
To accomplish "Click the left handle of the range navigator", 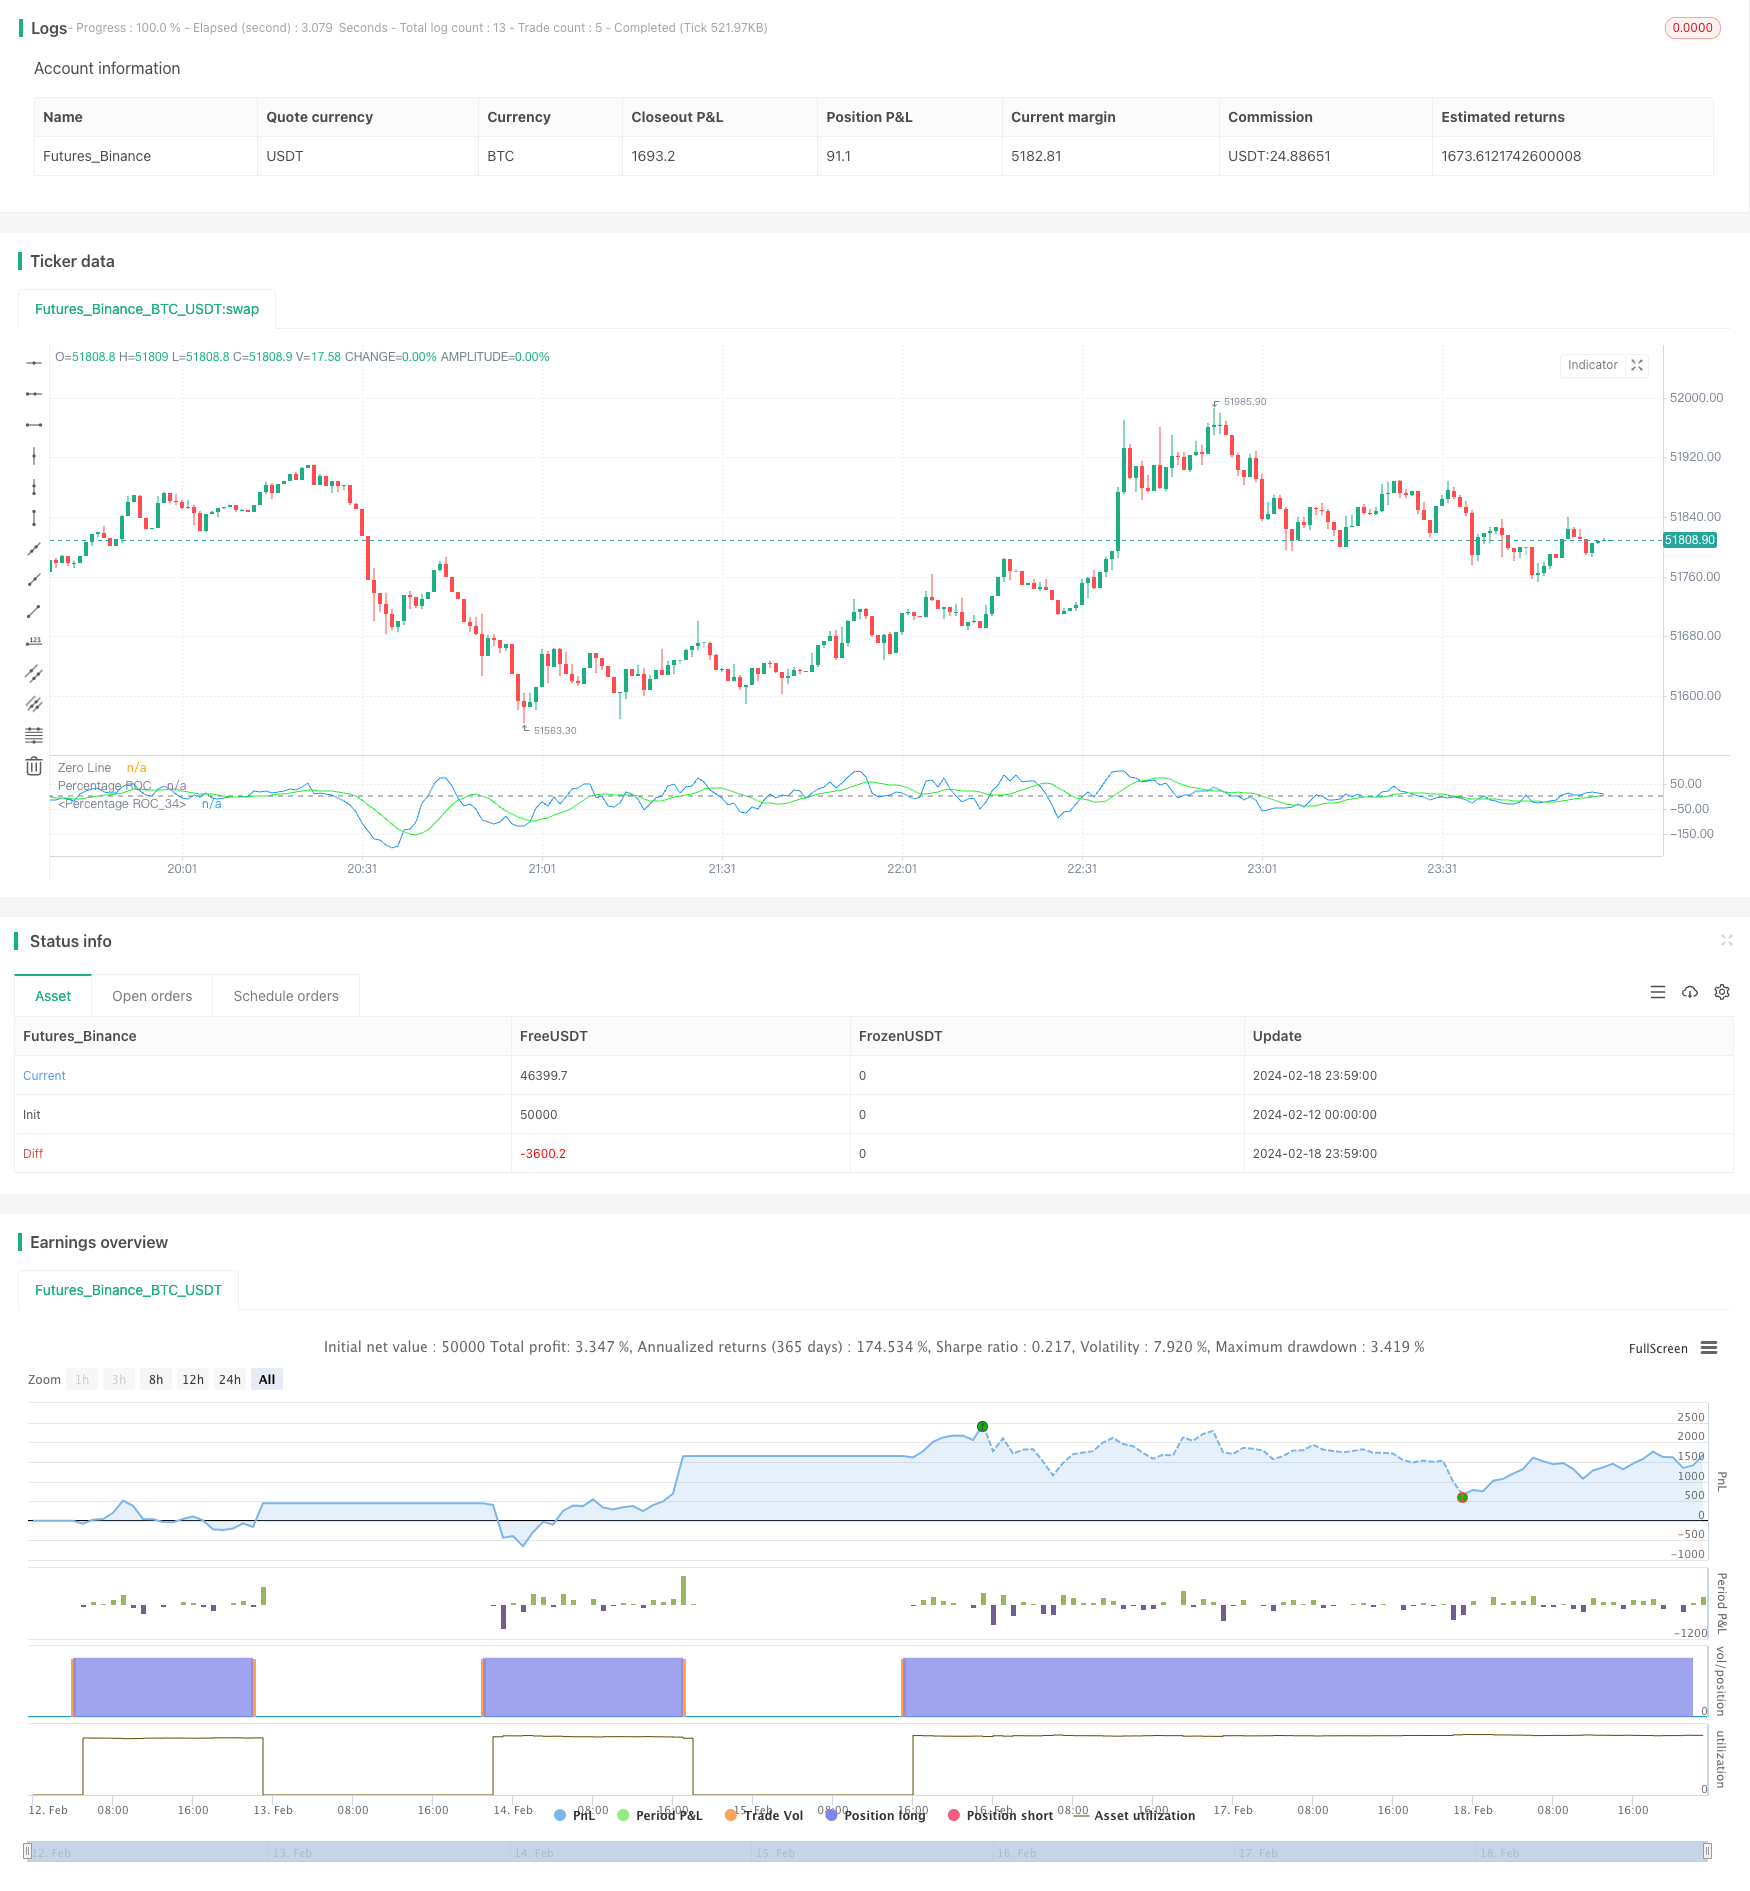I will click(27, 1851).
